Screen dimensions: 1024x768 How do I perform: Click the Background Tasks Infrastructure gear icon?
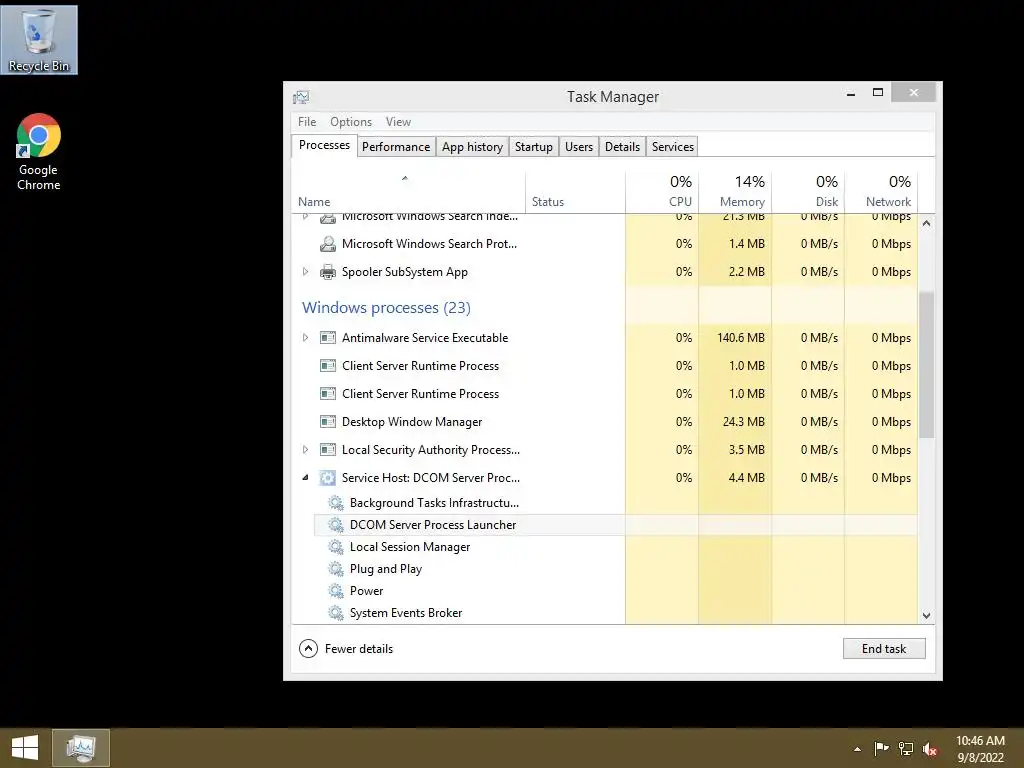pos(336,503)
